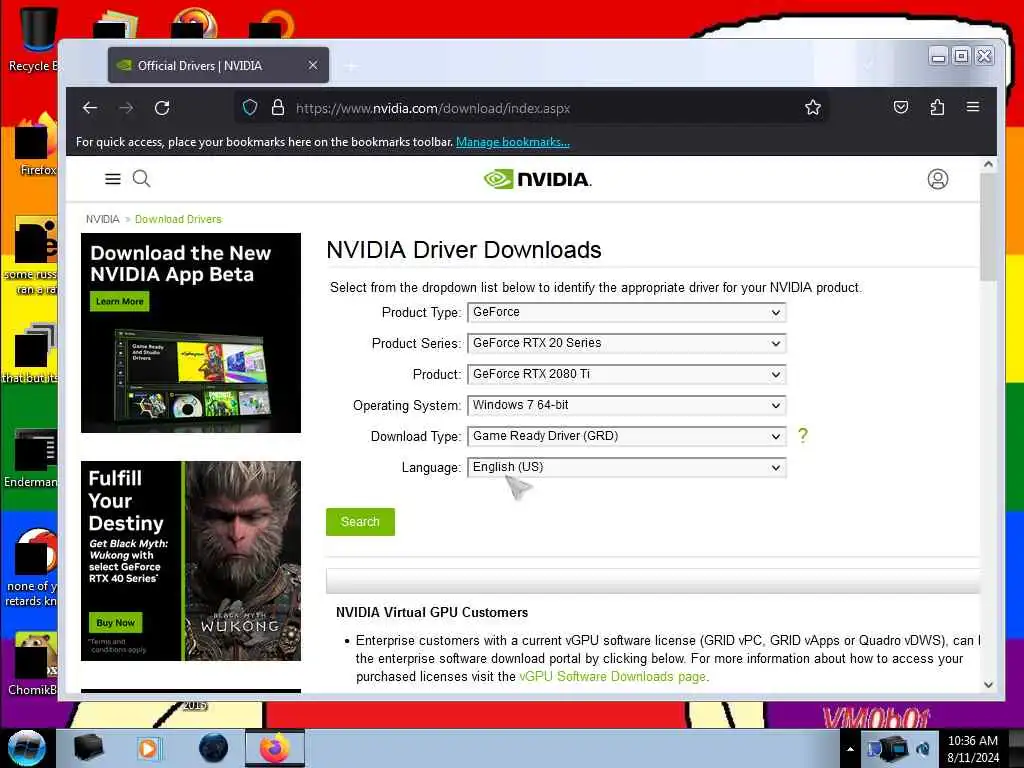Open the Download Type dropdown

(627, 436)
